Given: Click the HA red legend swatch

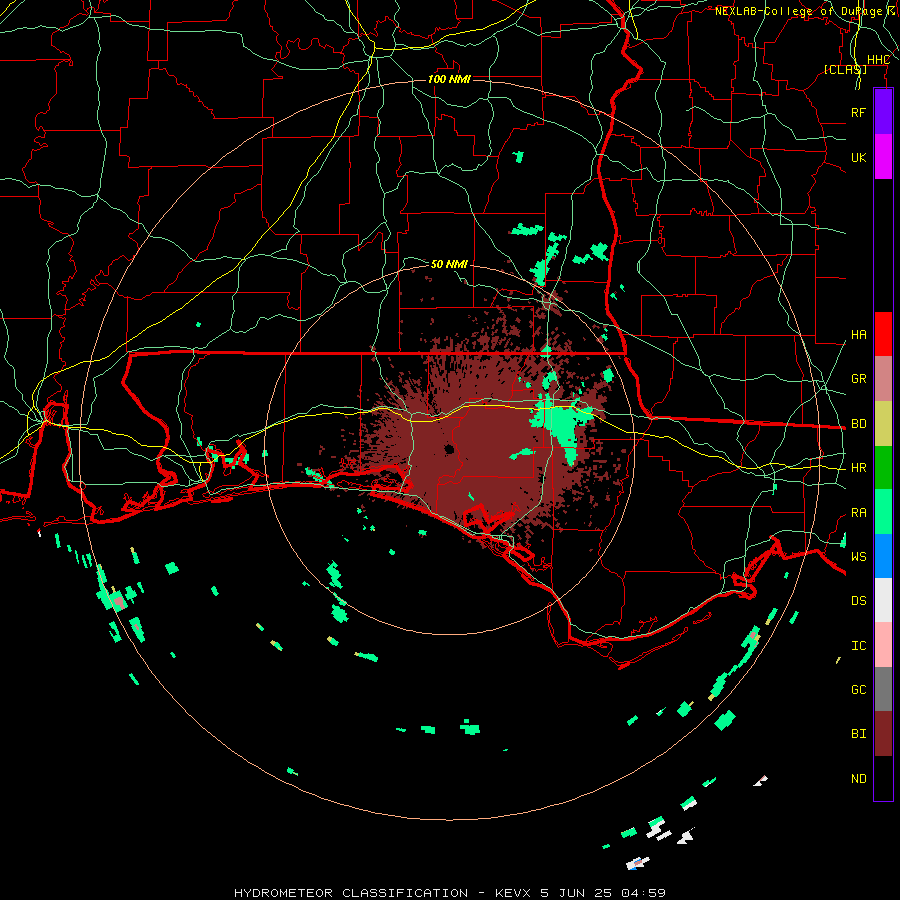Looking at the screenshot, I should tap(883, 334).
